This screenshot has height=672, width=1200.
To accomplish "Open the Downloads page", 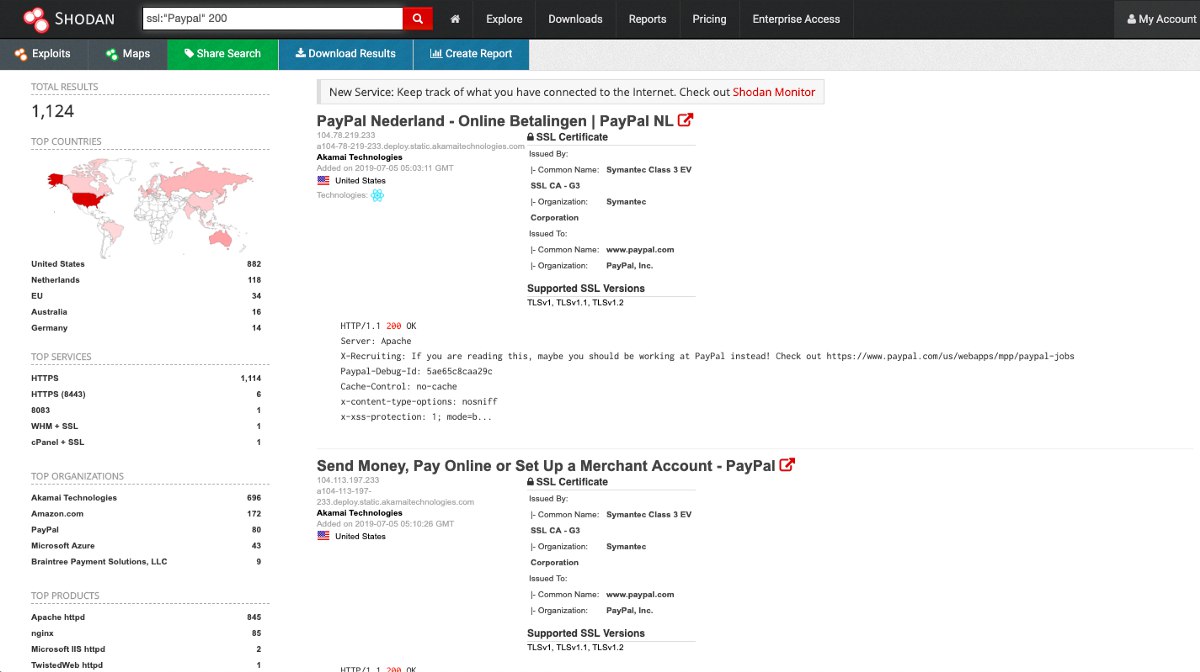I will coord(575,19).
